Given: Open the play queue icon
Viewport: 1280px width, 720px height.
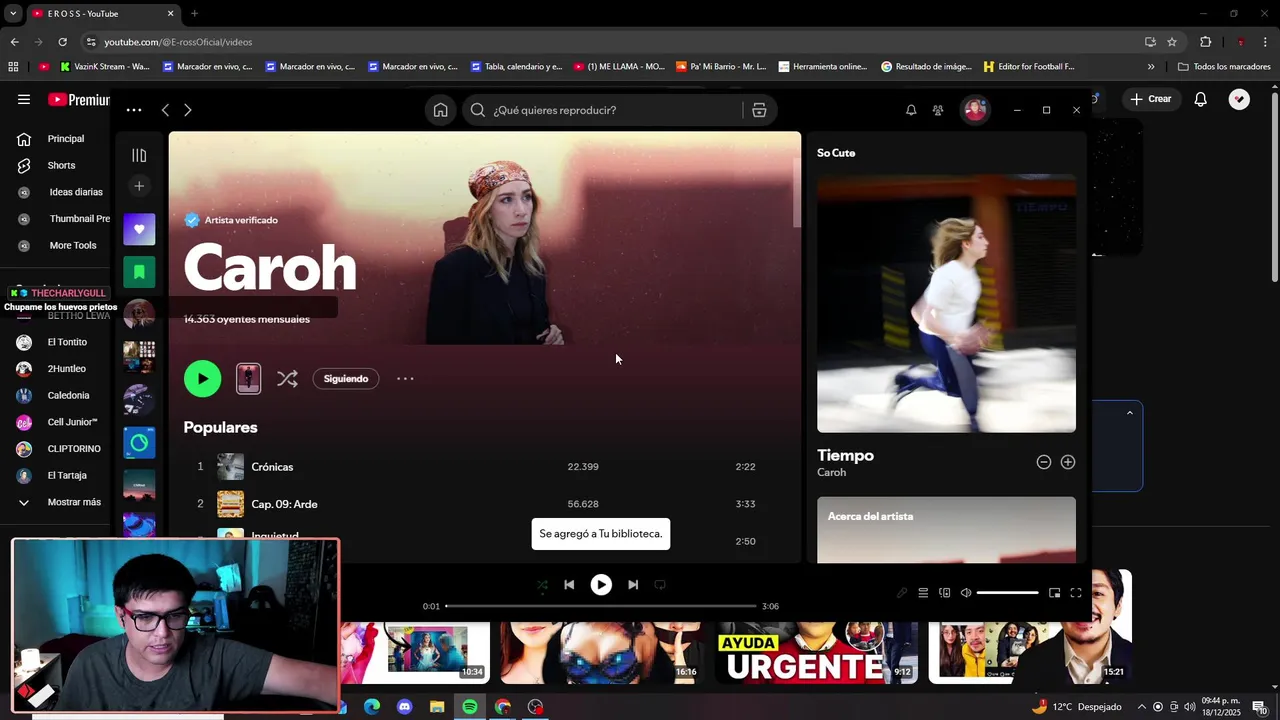Looking at the screenshot, I should (x=923, y=593).
